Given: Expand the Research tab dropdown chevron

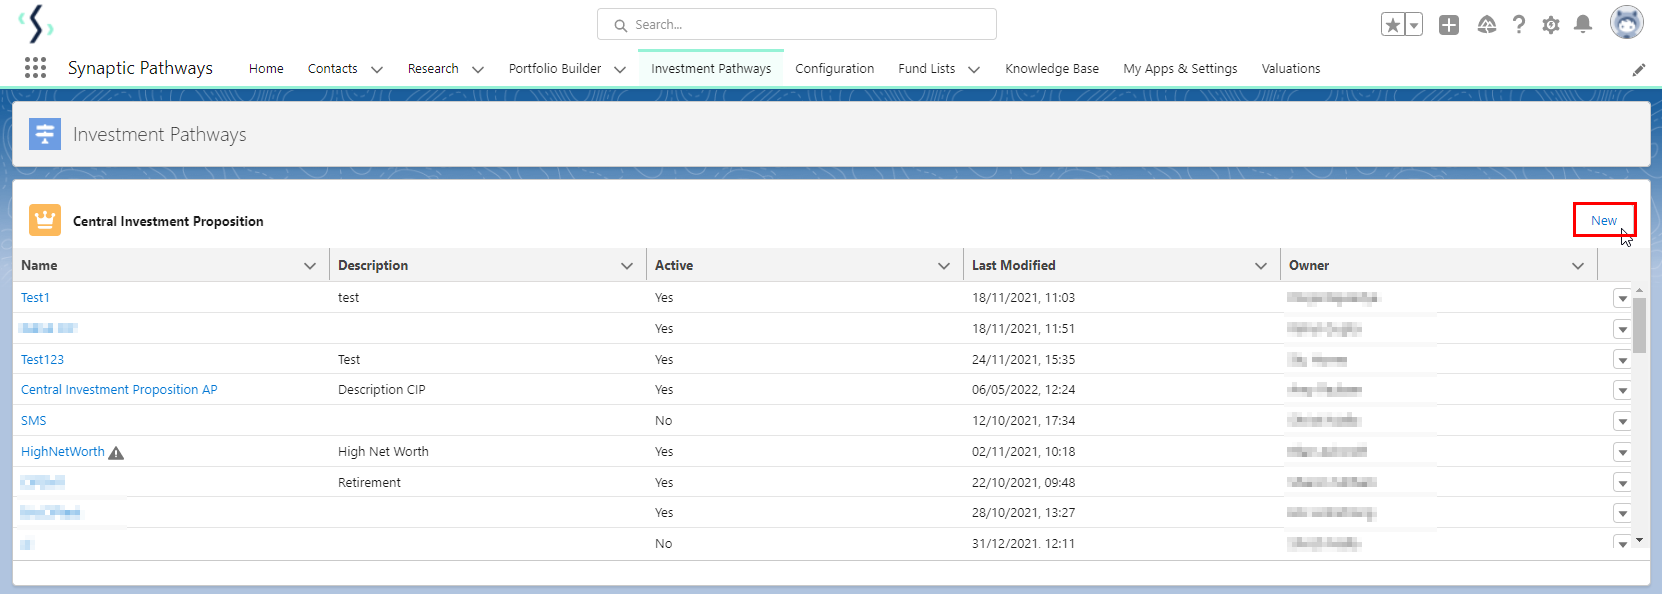Looking at the screenshot, I should tap(478, 69).
